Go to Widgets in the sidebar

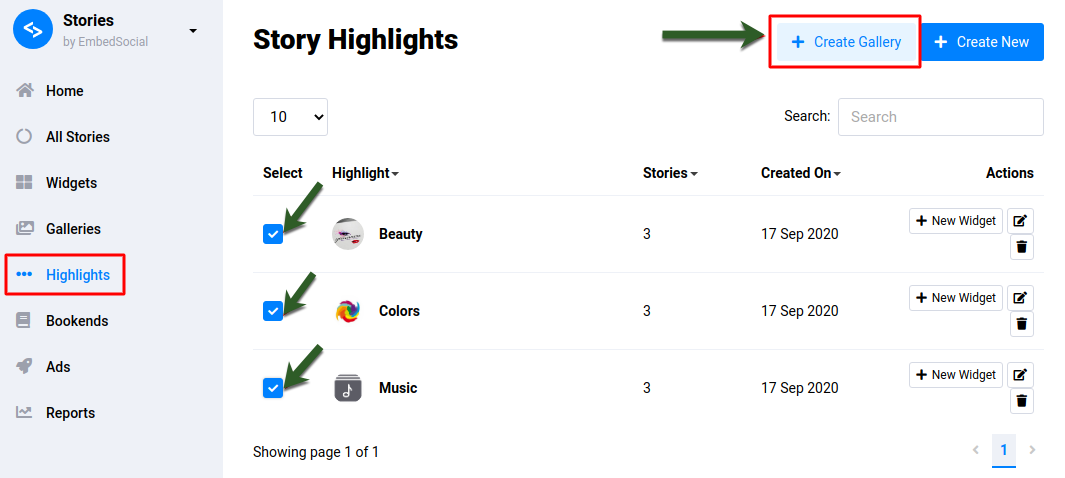coord(71,183)
